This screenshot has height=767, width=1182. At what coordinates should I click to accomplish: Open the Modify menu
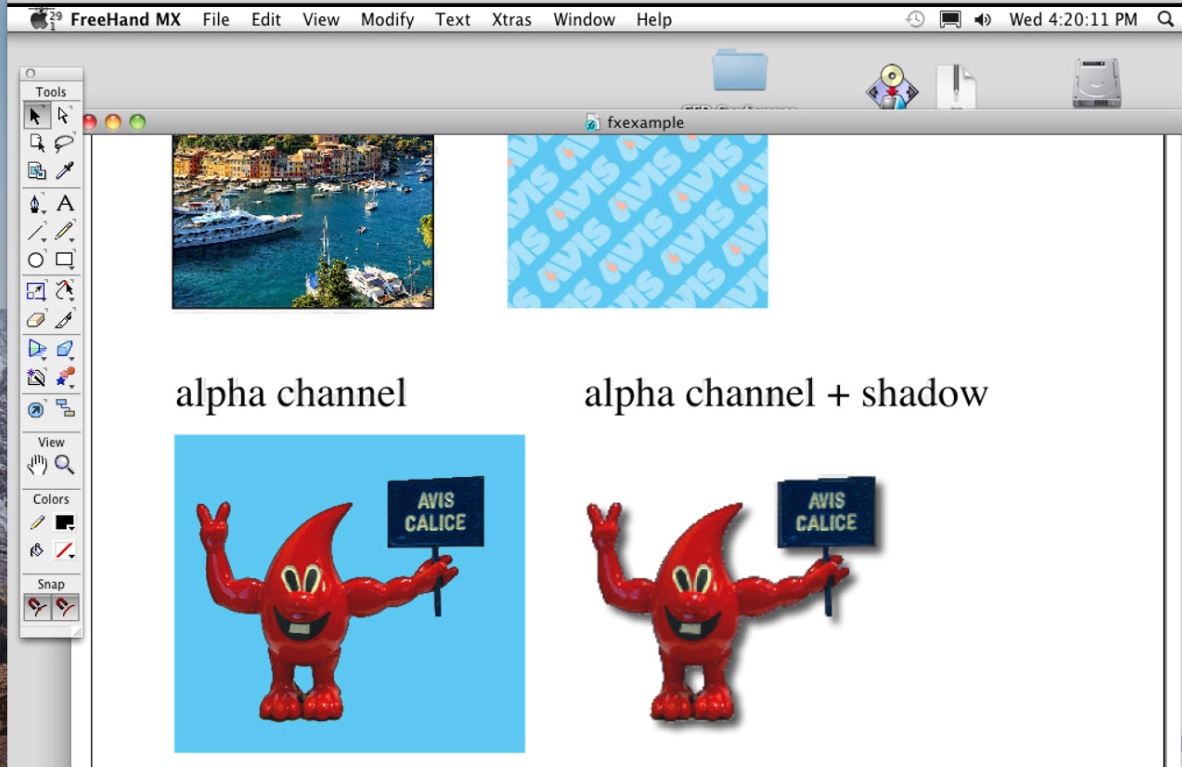[x=387, y=20]
